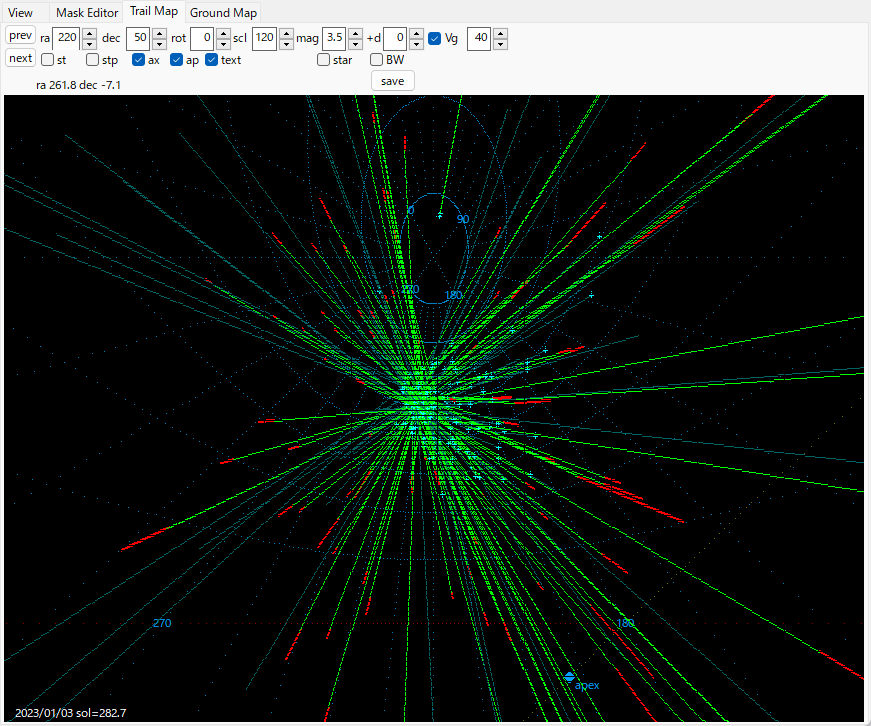The width and height of the screenshot is (871, 726).
Task: Increase the ra value with up arrow
Action: click(89, 33)
